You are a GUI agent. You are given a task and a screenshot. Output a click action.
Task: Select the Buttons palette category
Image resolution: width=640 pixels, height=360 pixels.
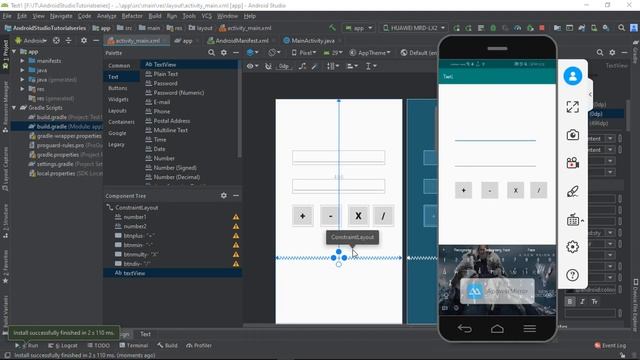pyautogui.click(x=118, y=88)
